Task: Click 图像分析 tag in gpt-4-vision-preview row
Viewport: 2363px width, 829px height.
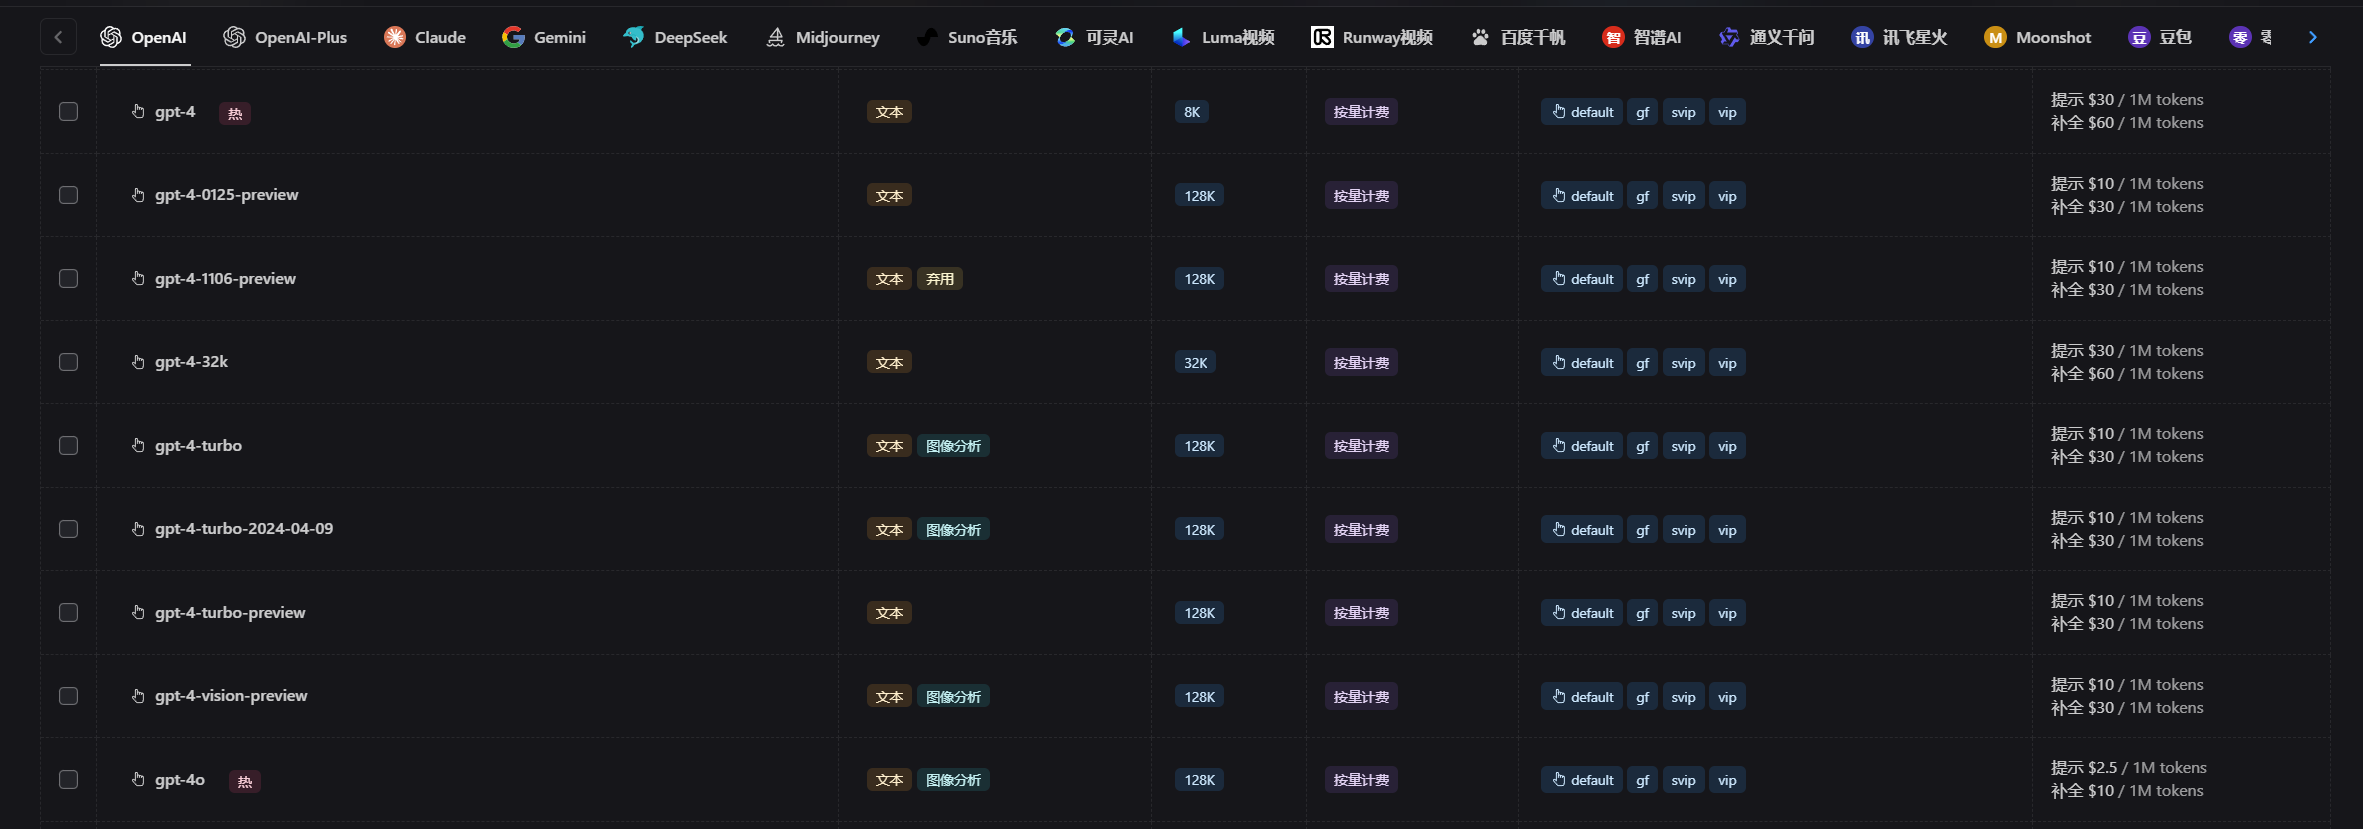Action: coord(953,697)
